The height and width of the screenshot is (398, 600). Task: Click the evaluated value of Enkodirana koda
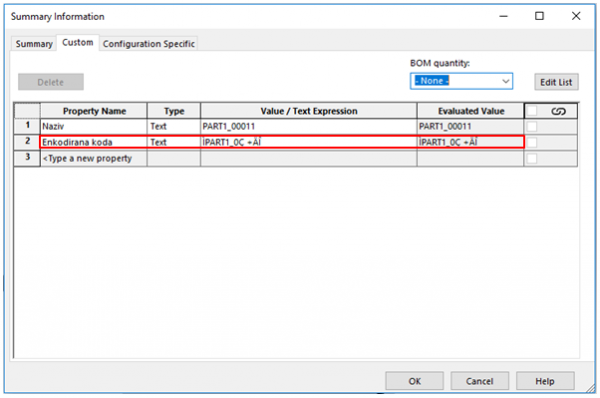point(470,142)
